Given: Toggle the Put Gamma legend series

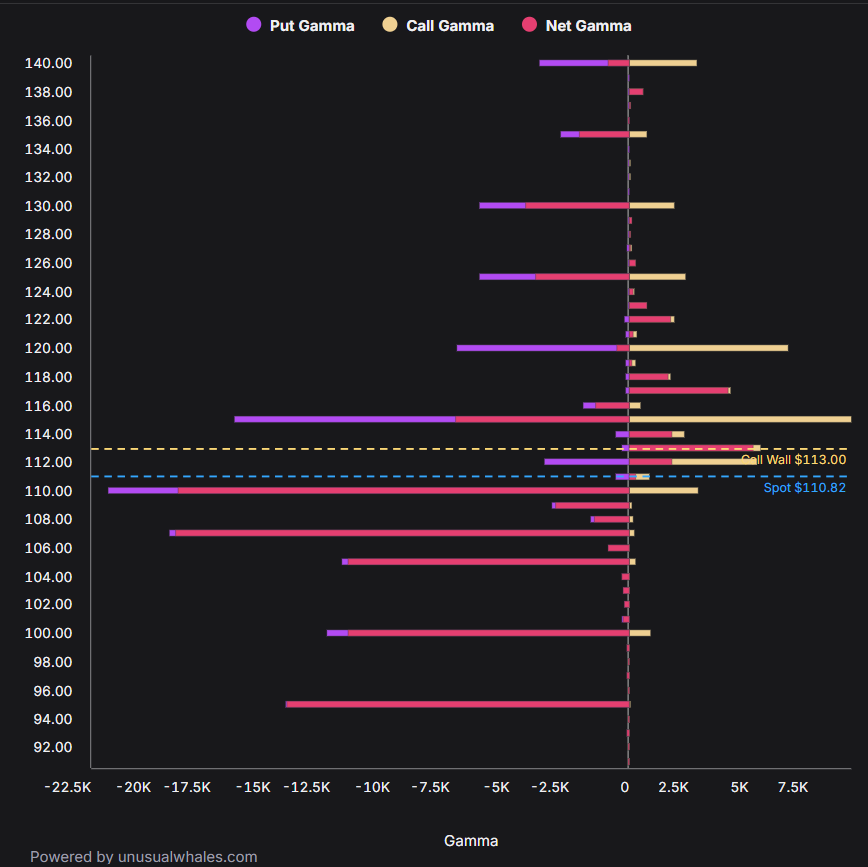Looking at the screenshot, I should 300,25.
